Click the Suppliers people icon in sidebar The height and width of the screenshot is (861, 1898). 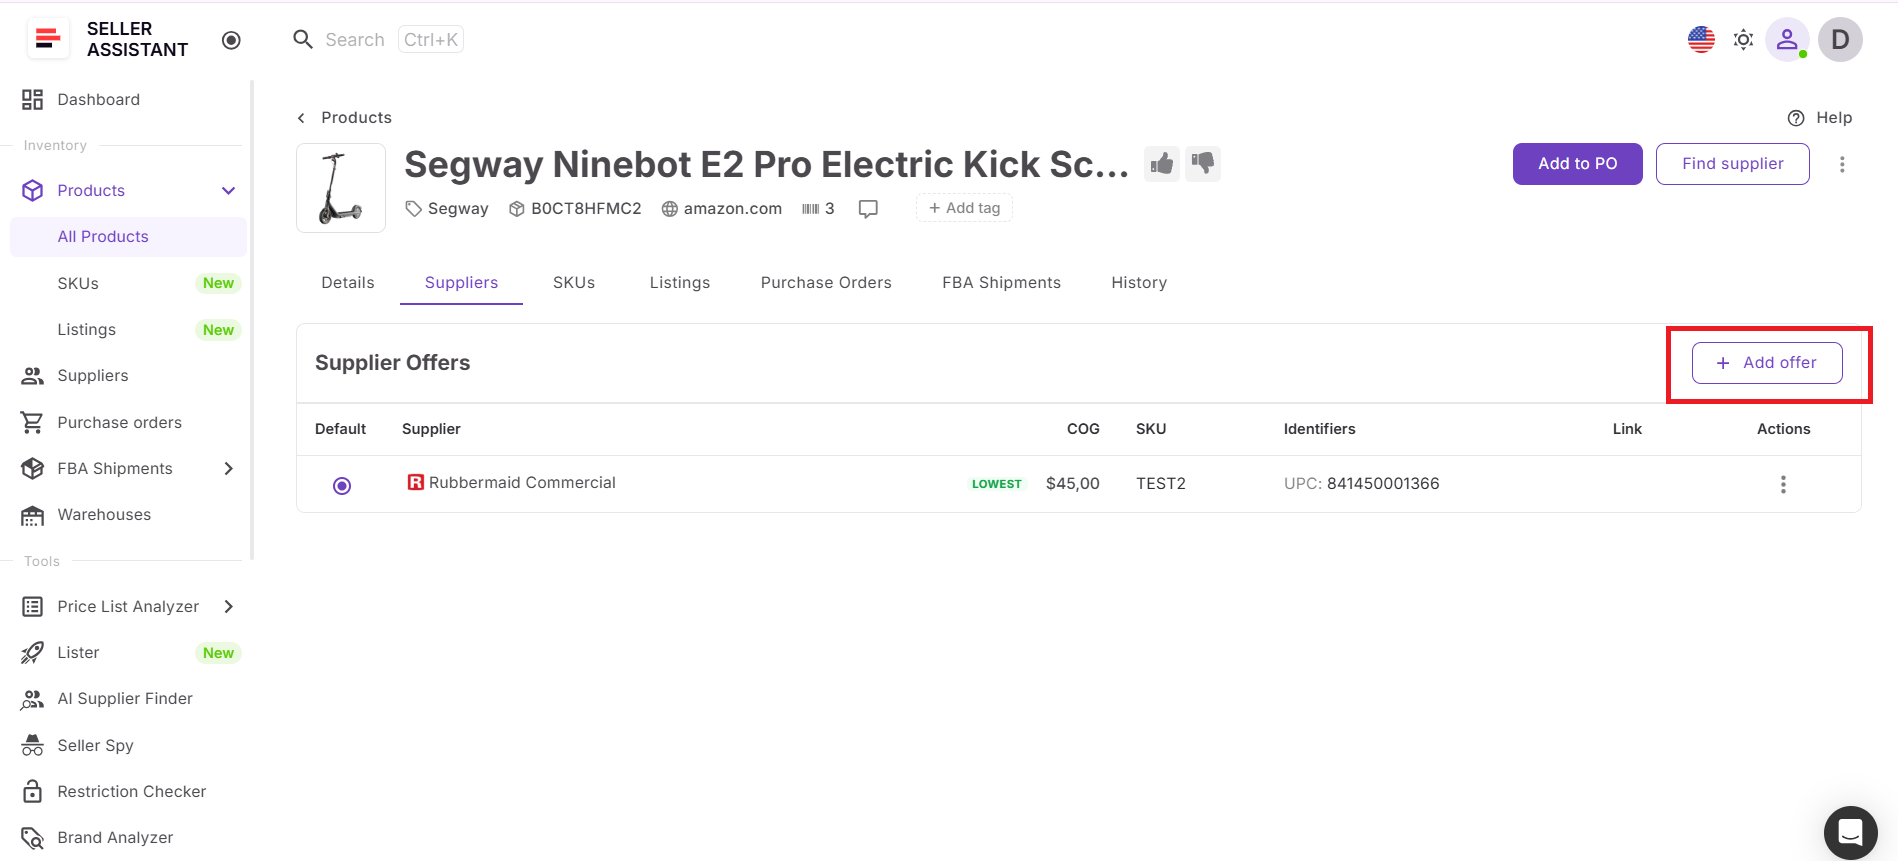click(x=33, y=376)
